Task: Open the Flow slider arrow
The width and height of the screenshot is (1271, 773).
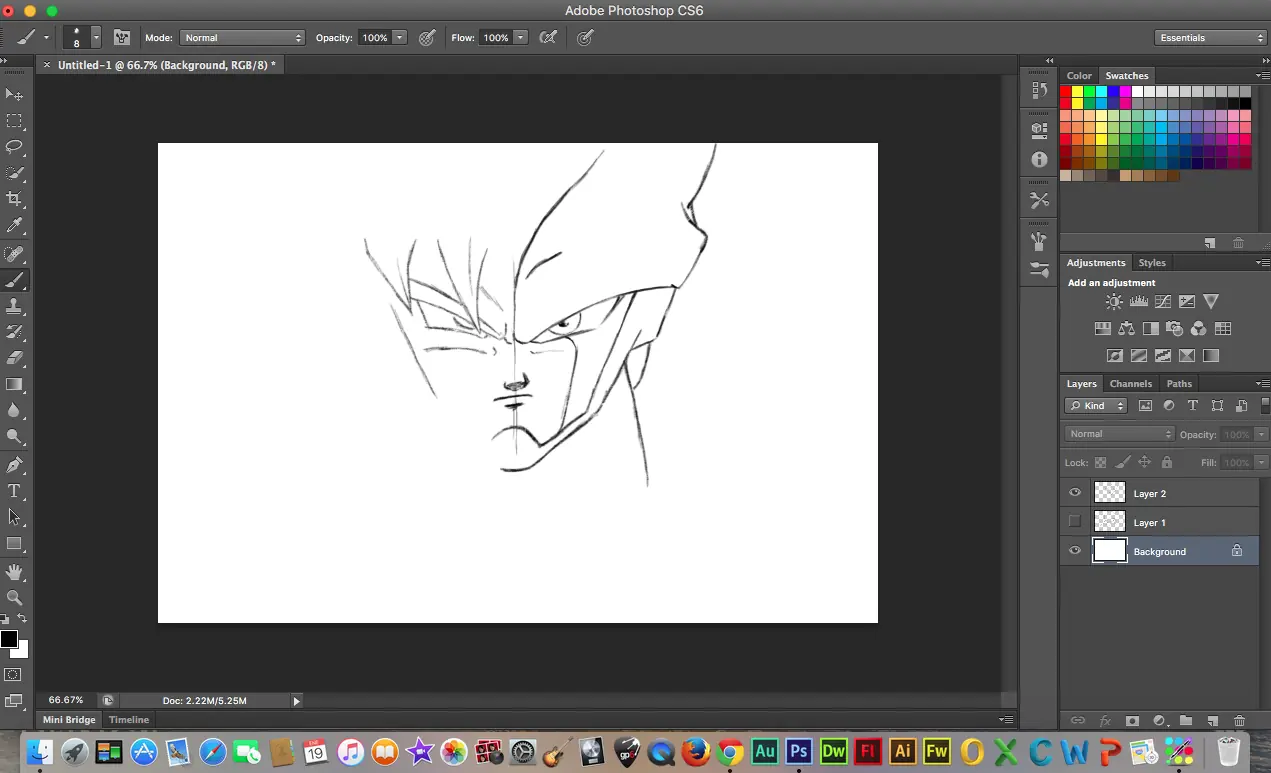Action: (521, 38)
